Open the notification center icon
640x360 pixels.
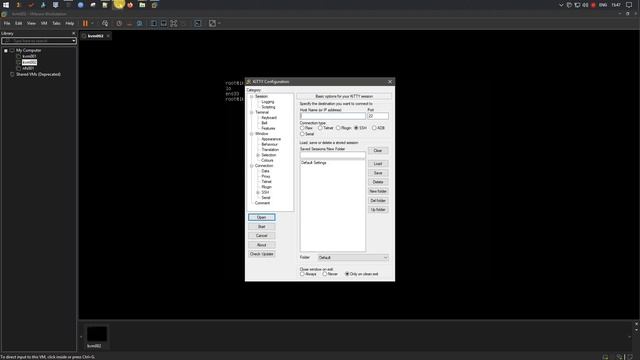(629, 5)
